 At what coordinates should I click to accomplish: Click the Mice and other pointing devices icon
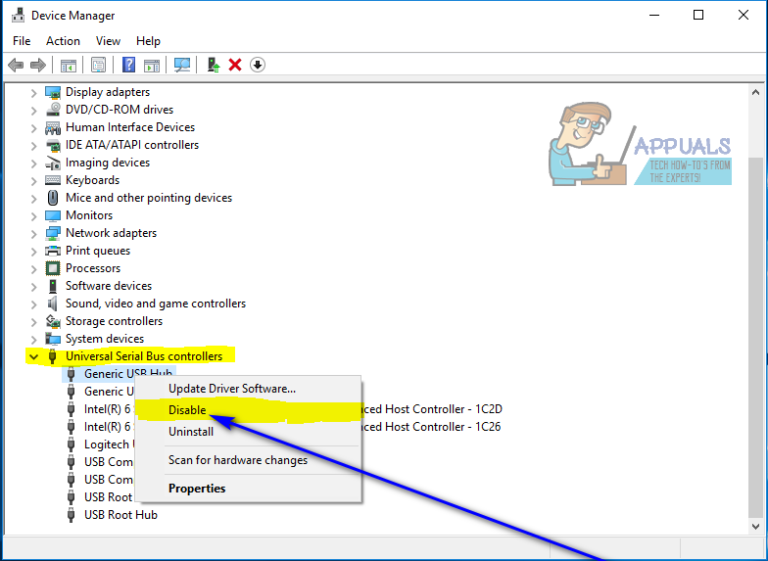coord(53,198)
